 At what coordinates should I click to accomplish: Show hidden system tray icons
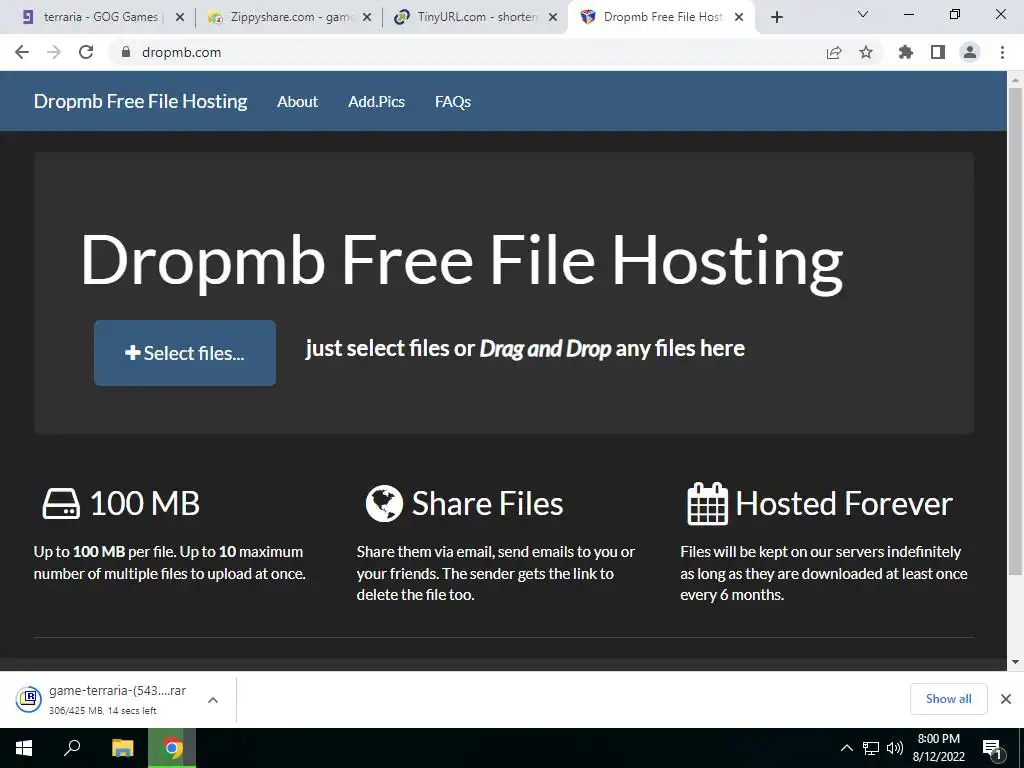[x=846, y=748]
